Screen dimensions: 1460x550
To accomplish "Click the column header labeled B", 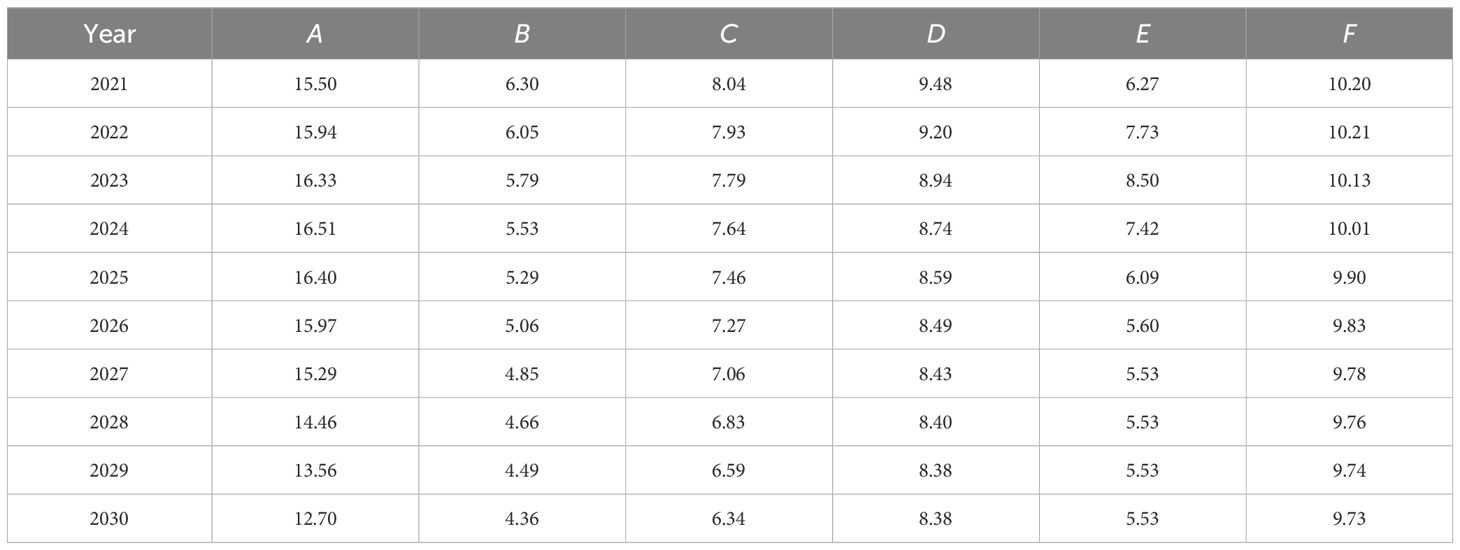I will 522,34.
